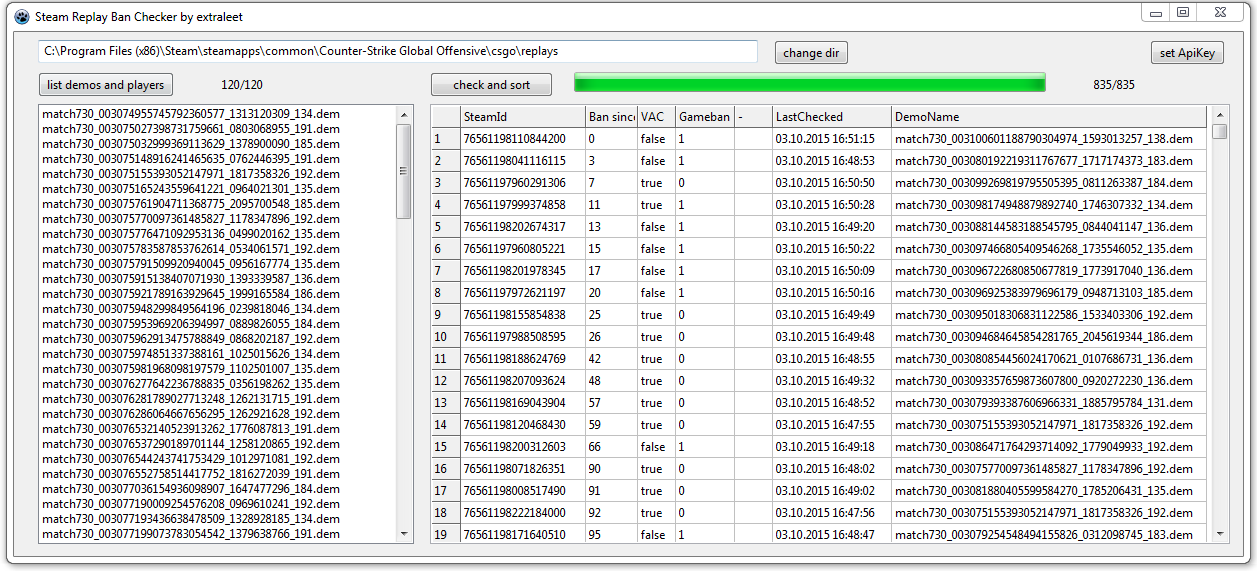Click SteamId 76561197999374858 cell
This screenshot has height=571, width=1257.
pos(523,205)
